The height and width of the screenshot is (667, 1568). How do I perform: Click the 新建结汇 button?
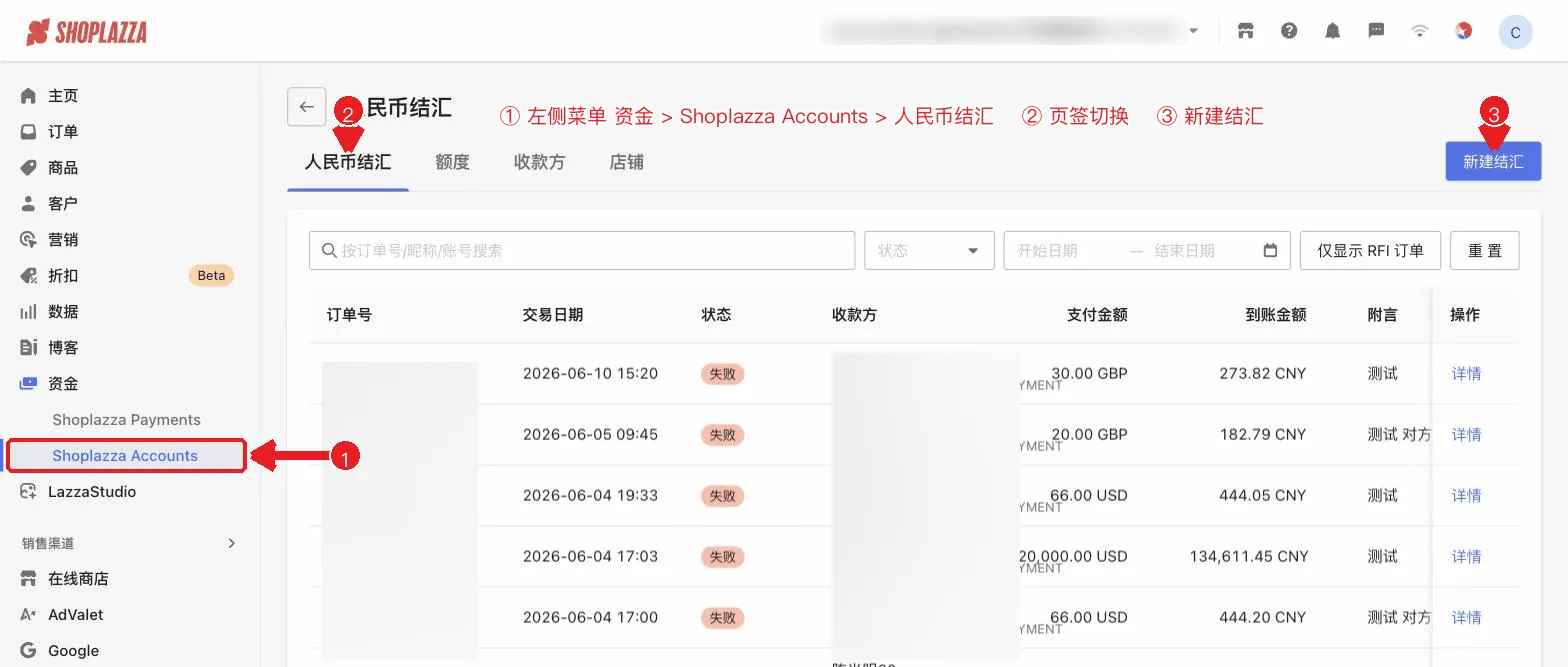[1493, 161]
